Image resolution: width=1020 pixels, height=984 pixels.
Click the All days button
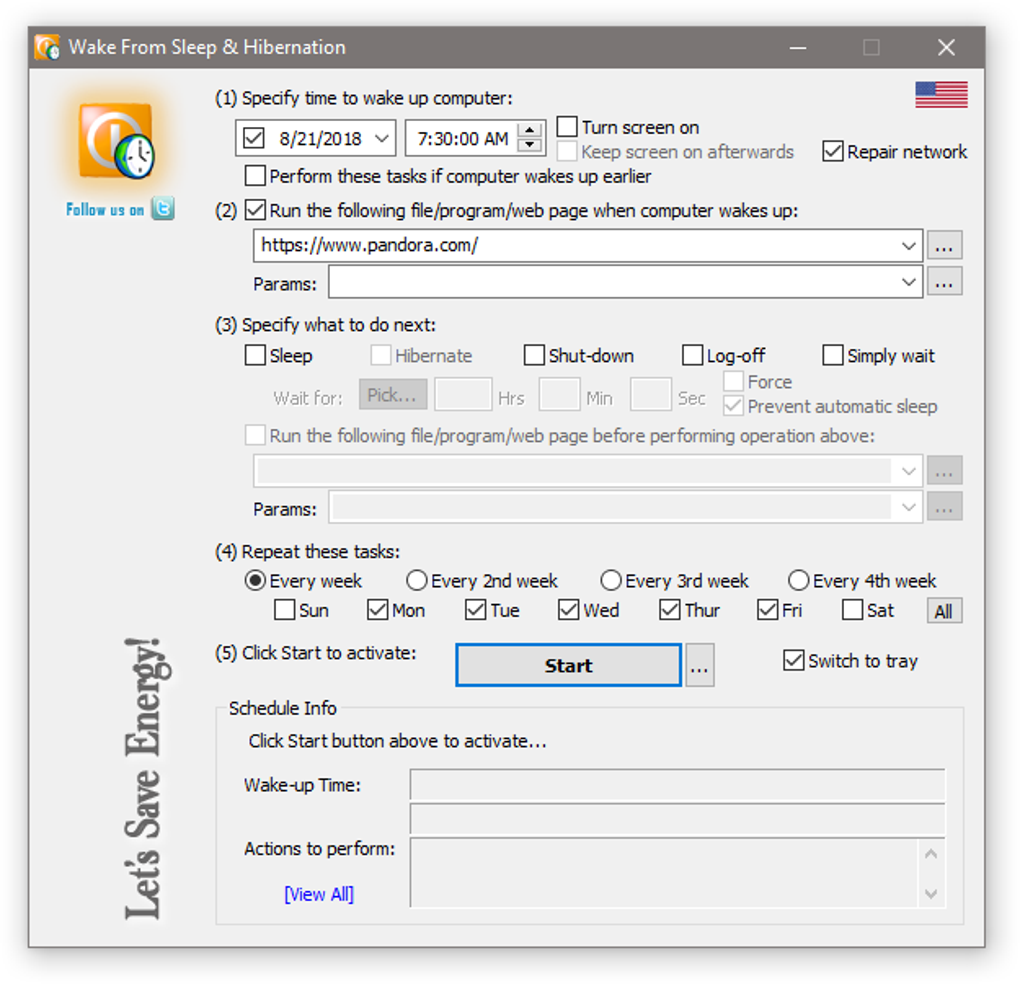point(944,611)
